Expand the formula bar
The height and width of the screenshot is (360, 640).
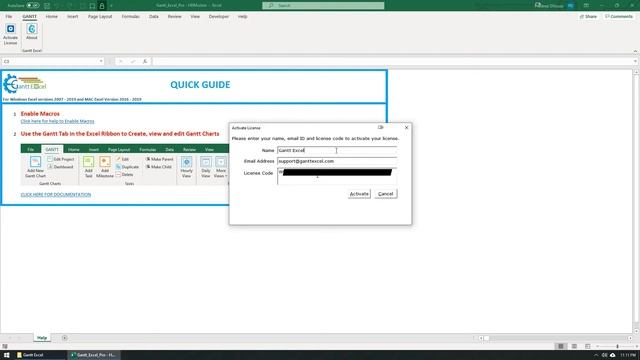[635, 61]
